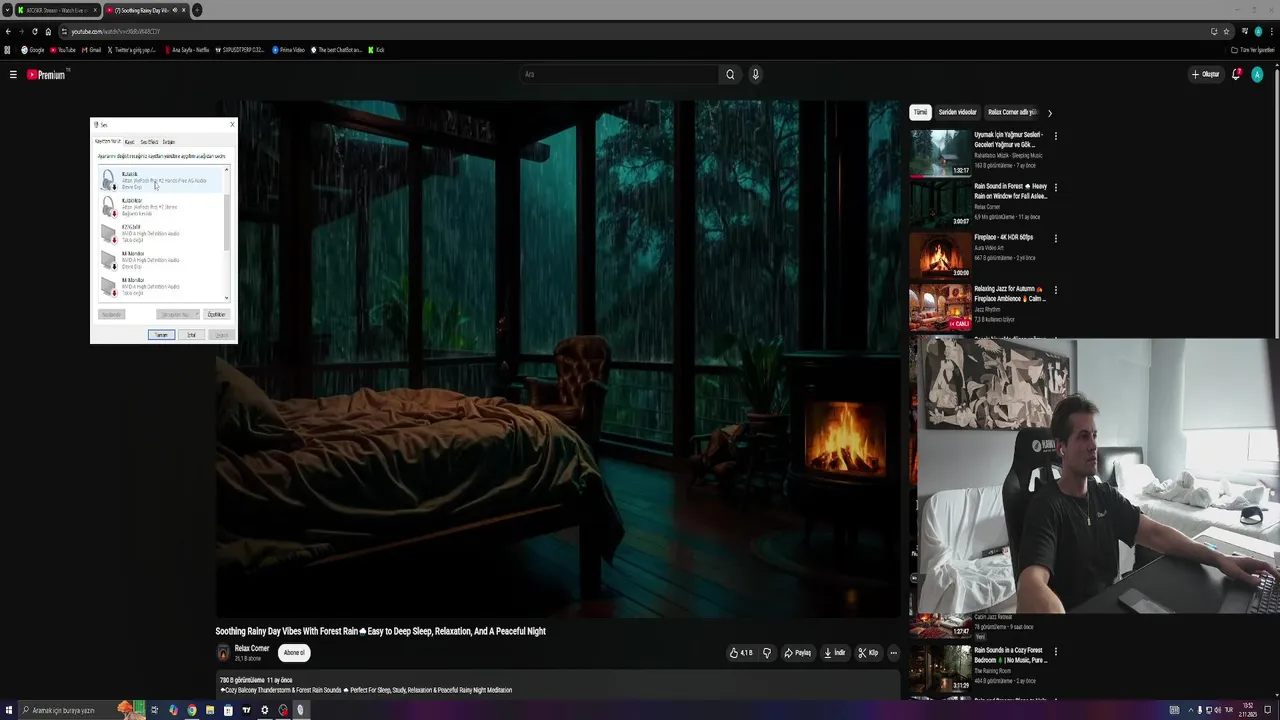Open more actions beside Klip button

[893, 653]
